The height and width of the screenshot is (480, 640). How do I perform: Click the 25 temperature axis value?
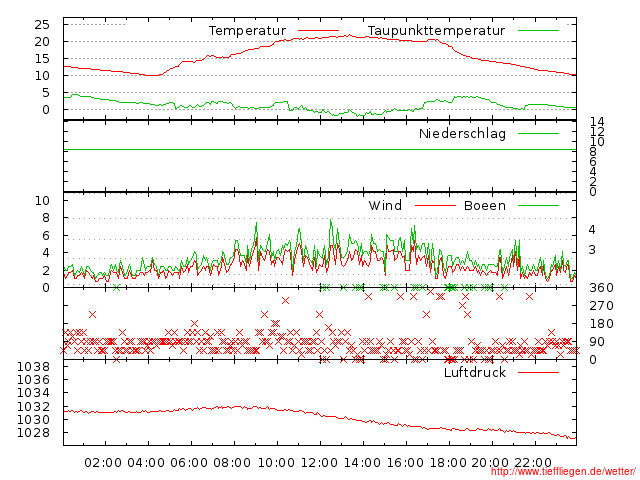42,25
